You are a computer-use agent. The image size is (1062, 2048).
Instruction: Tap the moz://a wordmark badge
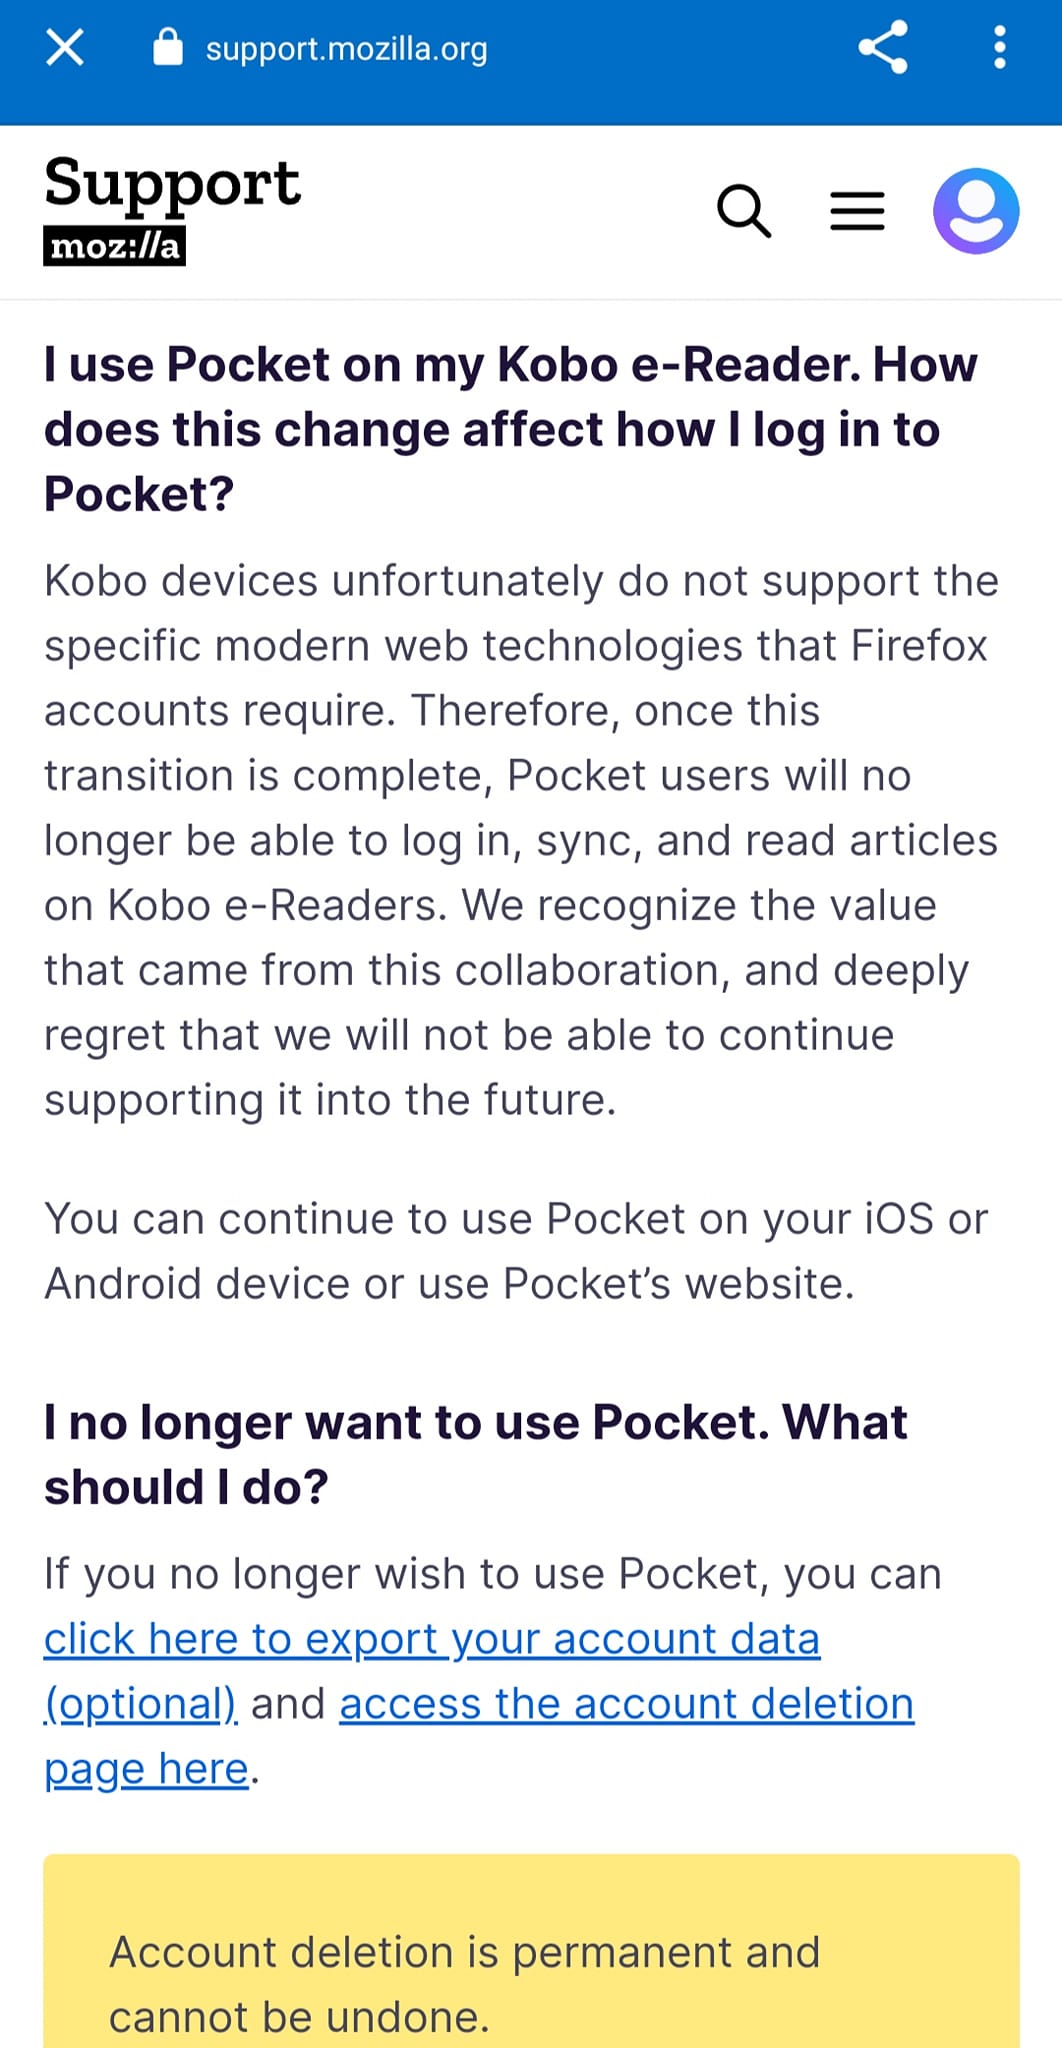pos(115,246)
